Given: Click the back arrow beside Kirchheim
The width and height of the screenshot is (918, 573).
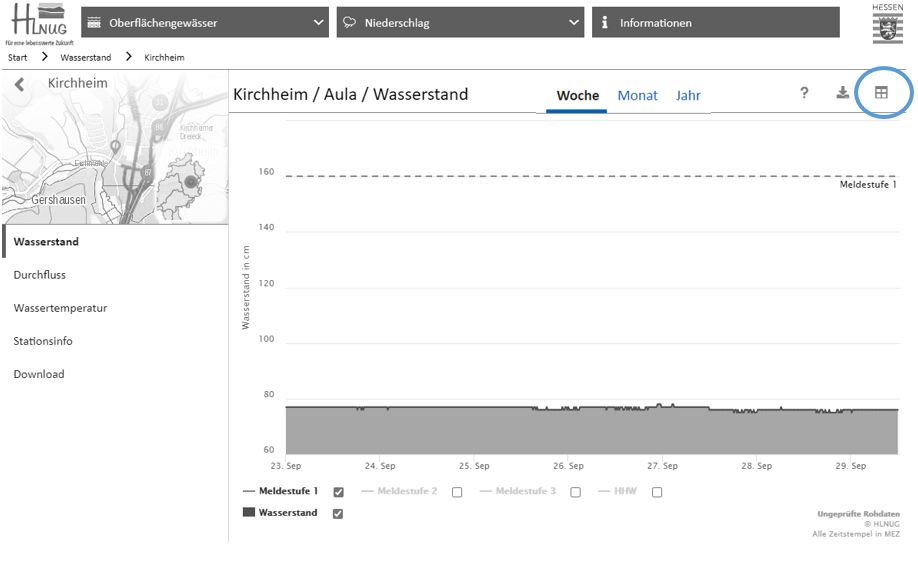Looking at the screenshot, I should pos(19,85).
